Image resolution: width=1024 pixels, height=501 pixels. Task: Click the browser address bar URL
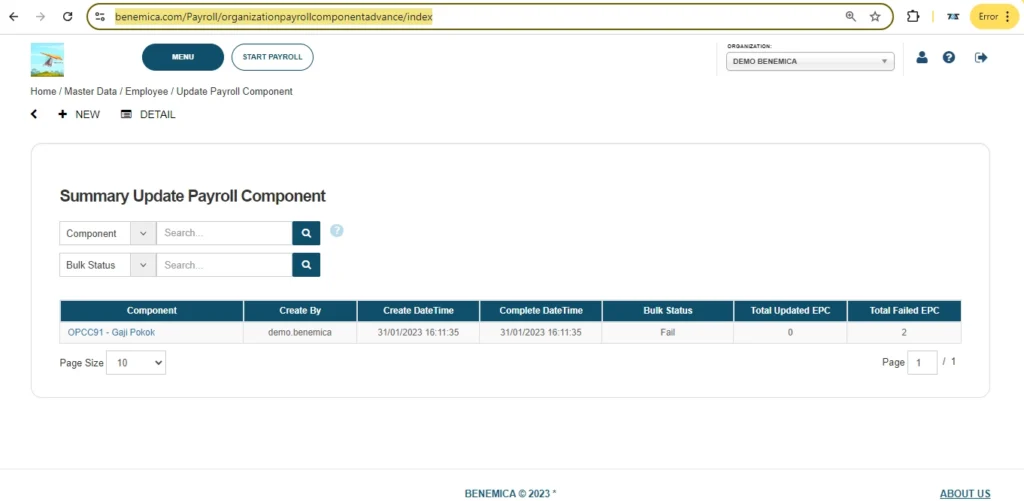click(x=274, y=17)
